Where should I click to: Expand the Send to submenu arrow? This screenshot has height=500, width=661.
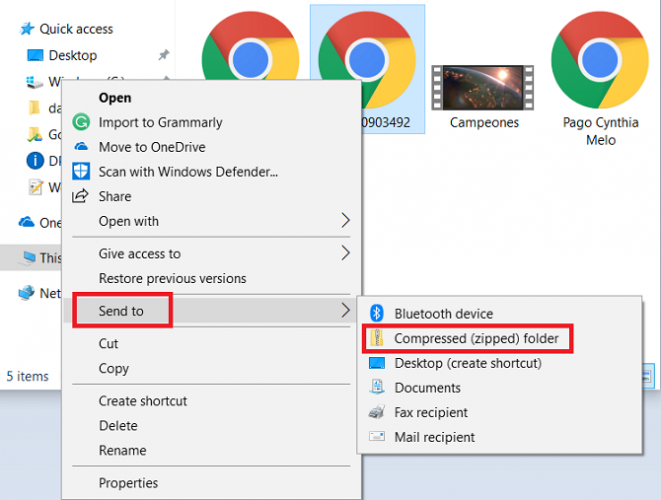pyautogui.click(x=345, y=310)
